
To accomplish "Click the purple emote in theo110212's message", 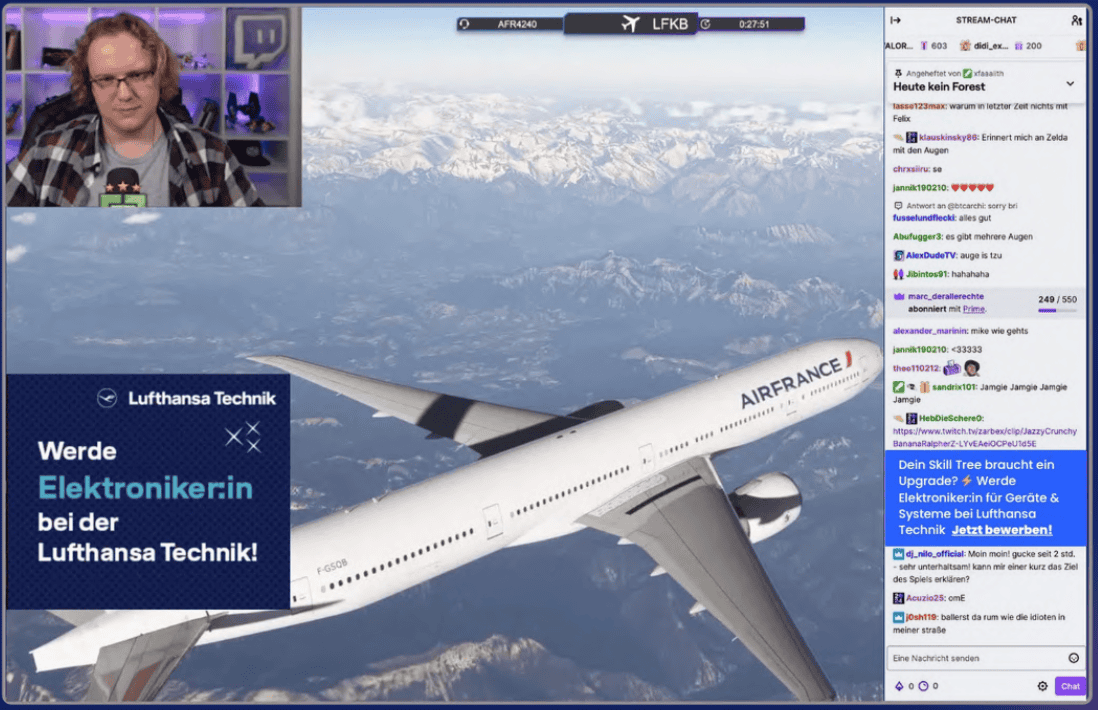I will coord(952,368).
